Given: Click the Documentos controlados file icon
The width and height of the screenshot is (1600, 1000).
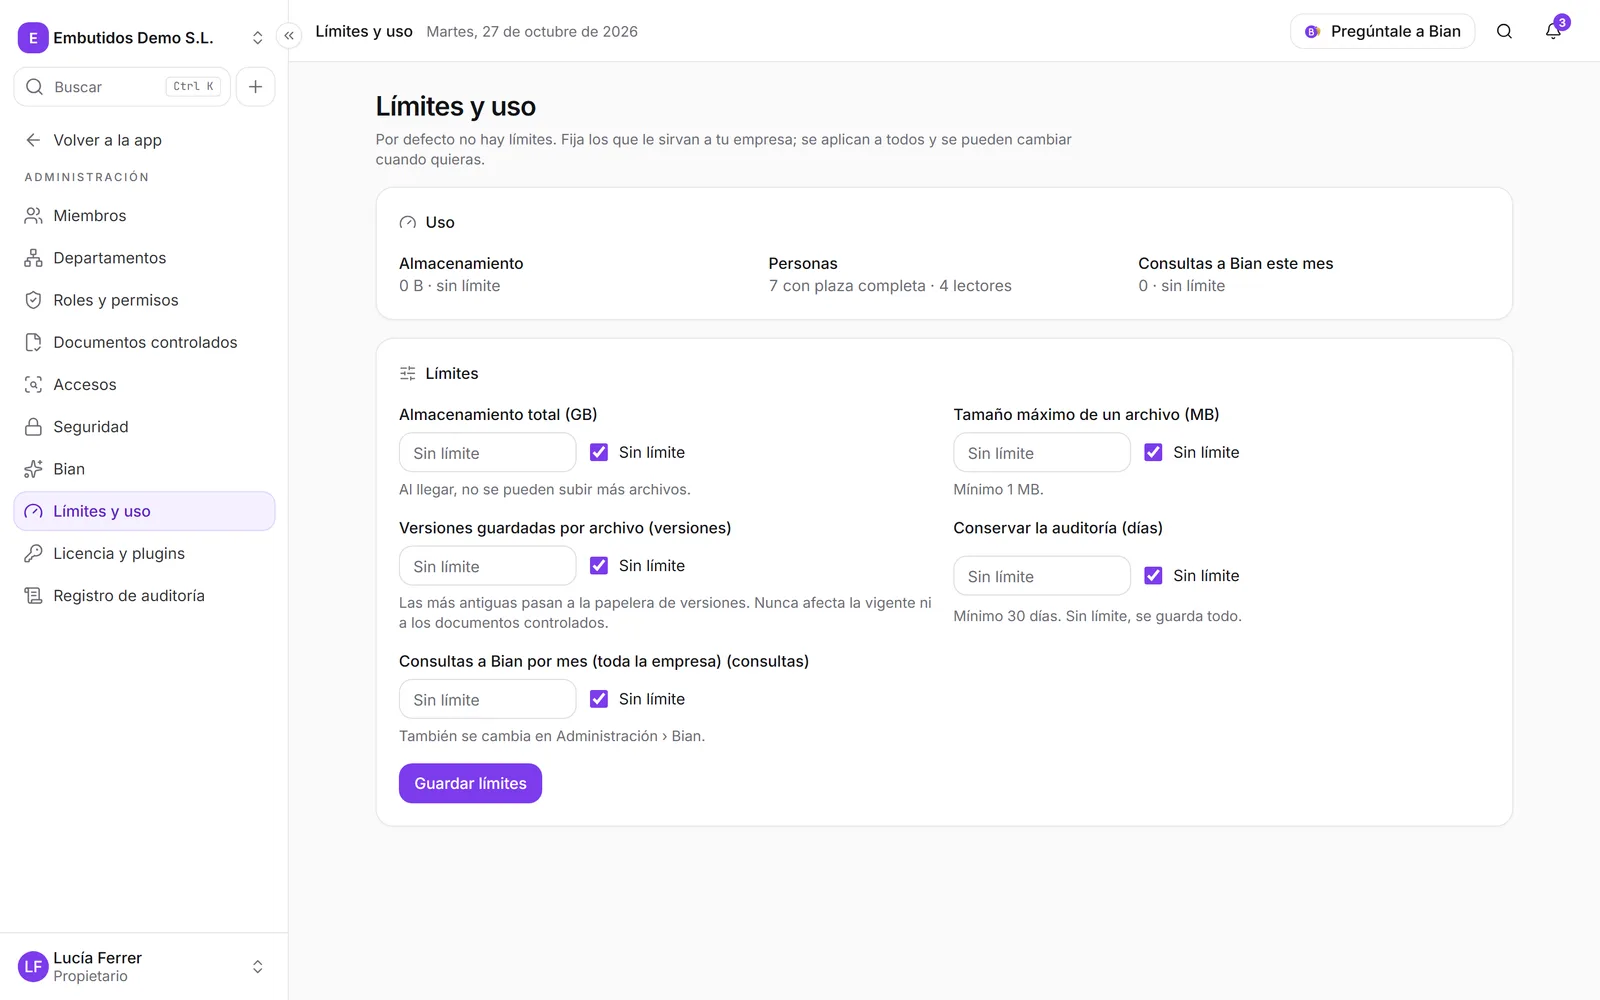Looking at the screenshot, I should pos(33,342).
